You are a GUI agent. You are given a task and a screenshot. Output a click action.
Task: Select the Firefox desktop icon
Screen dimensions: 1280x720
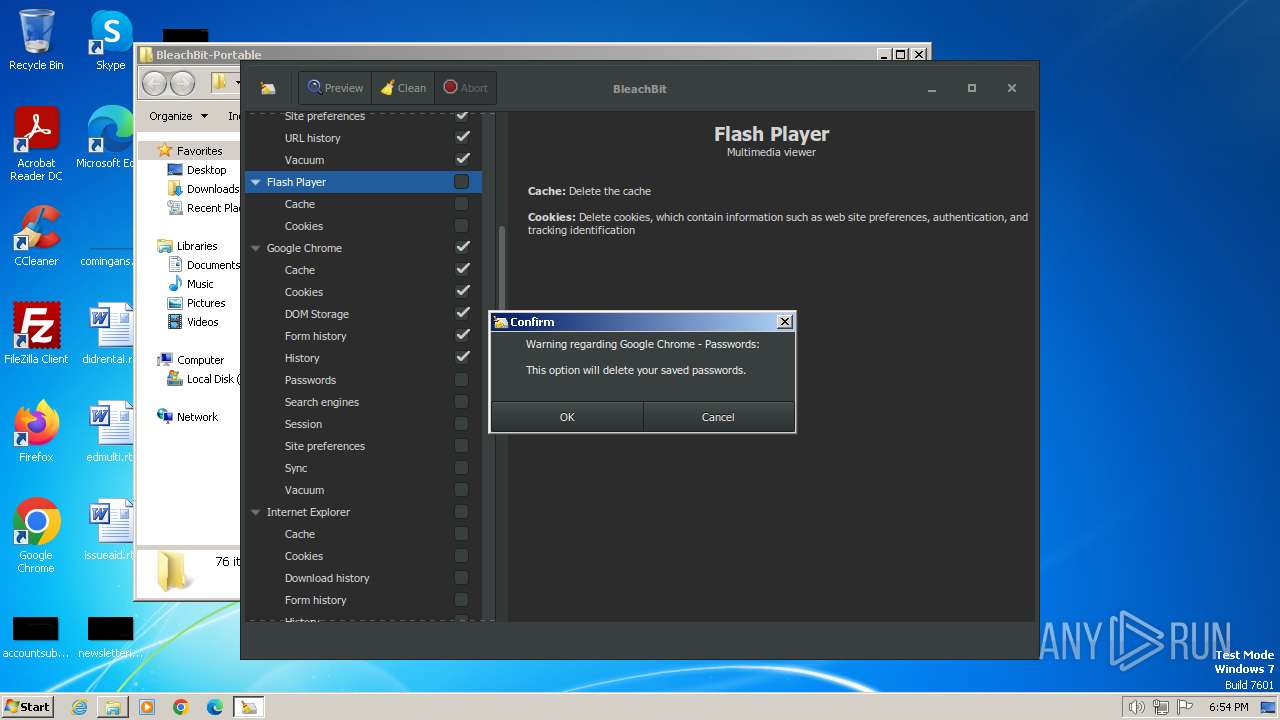tap(36, 432)
